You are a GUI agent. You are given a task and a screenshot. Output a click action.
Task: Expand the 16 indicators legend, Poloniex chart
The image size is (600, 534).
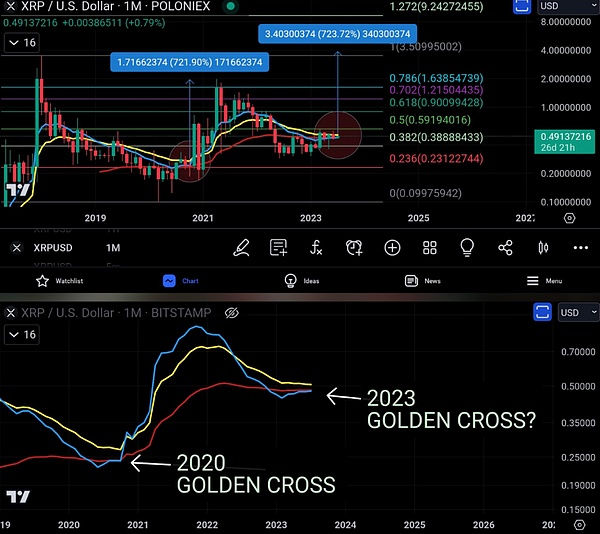(22, 42)
